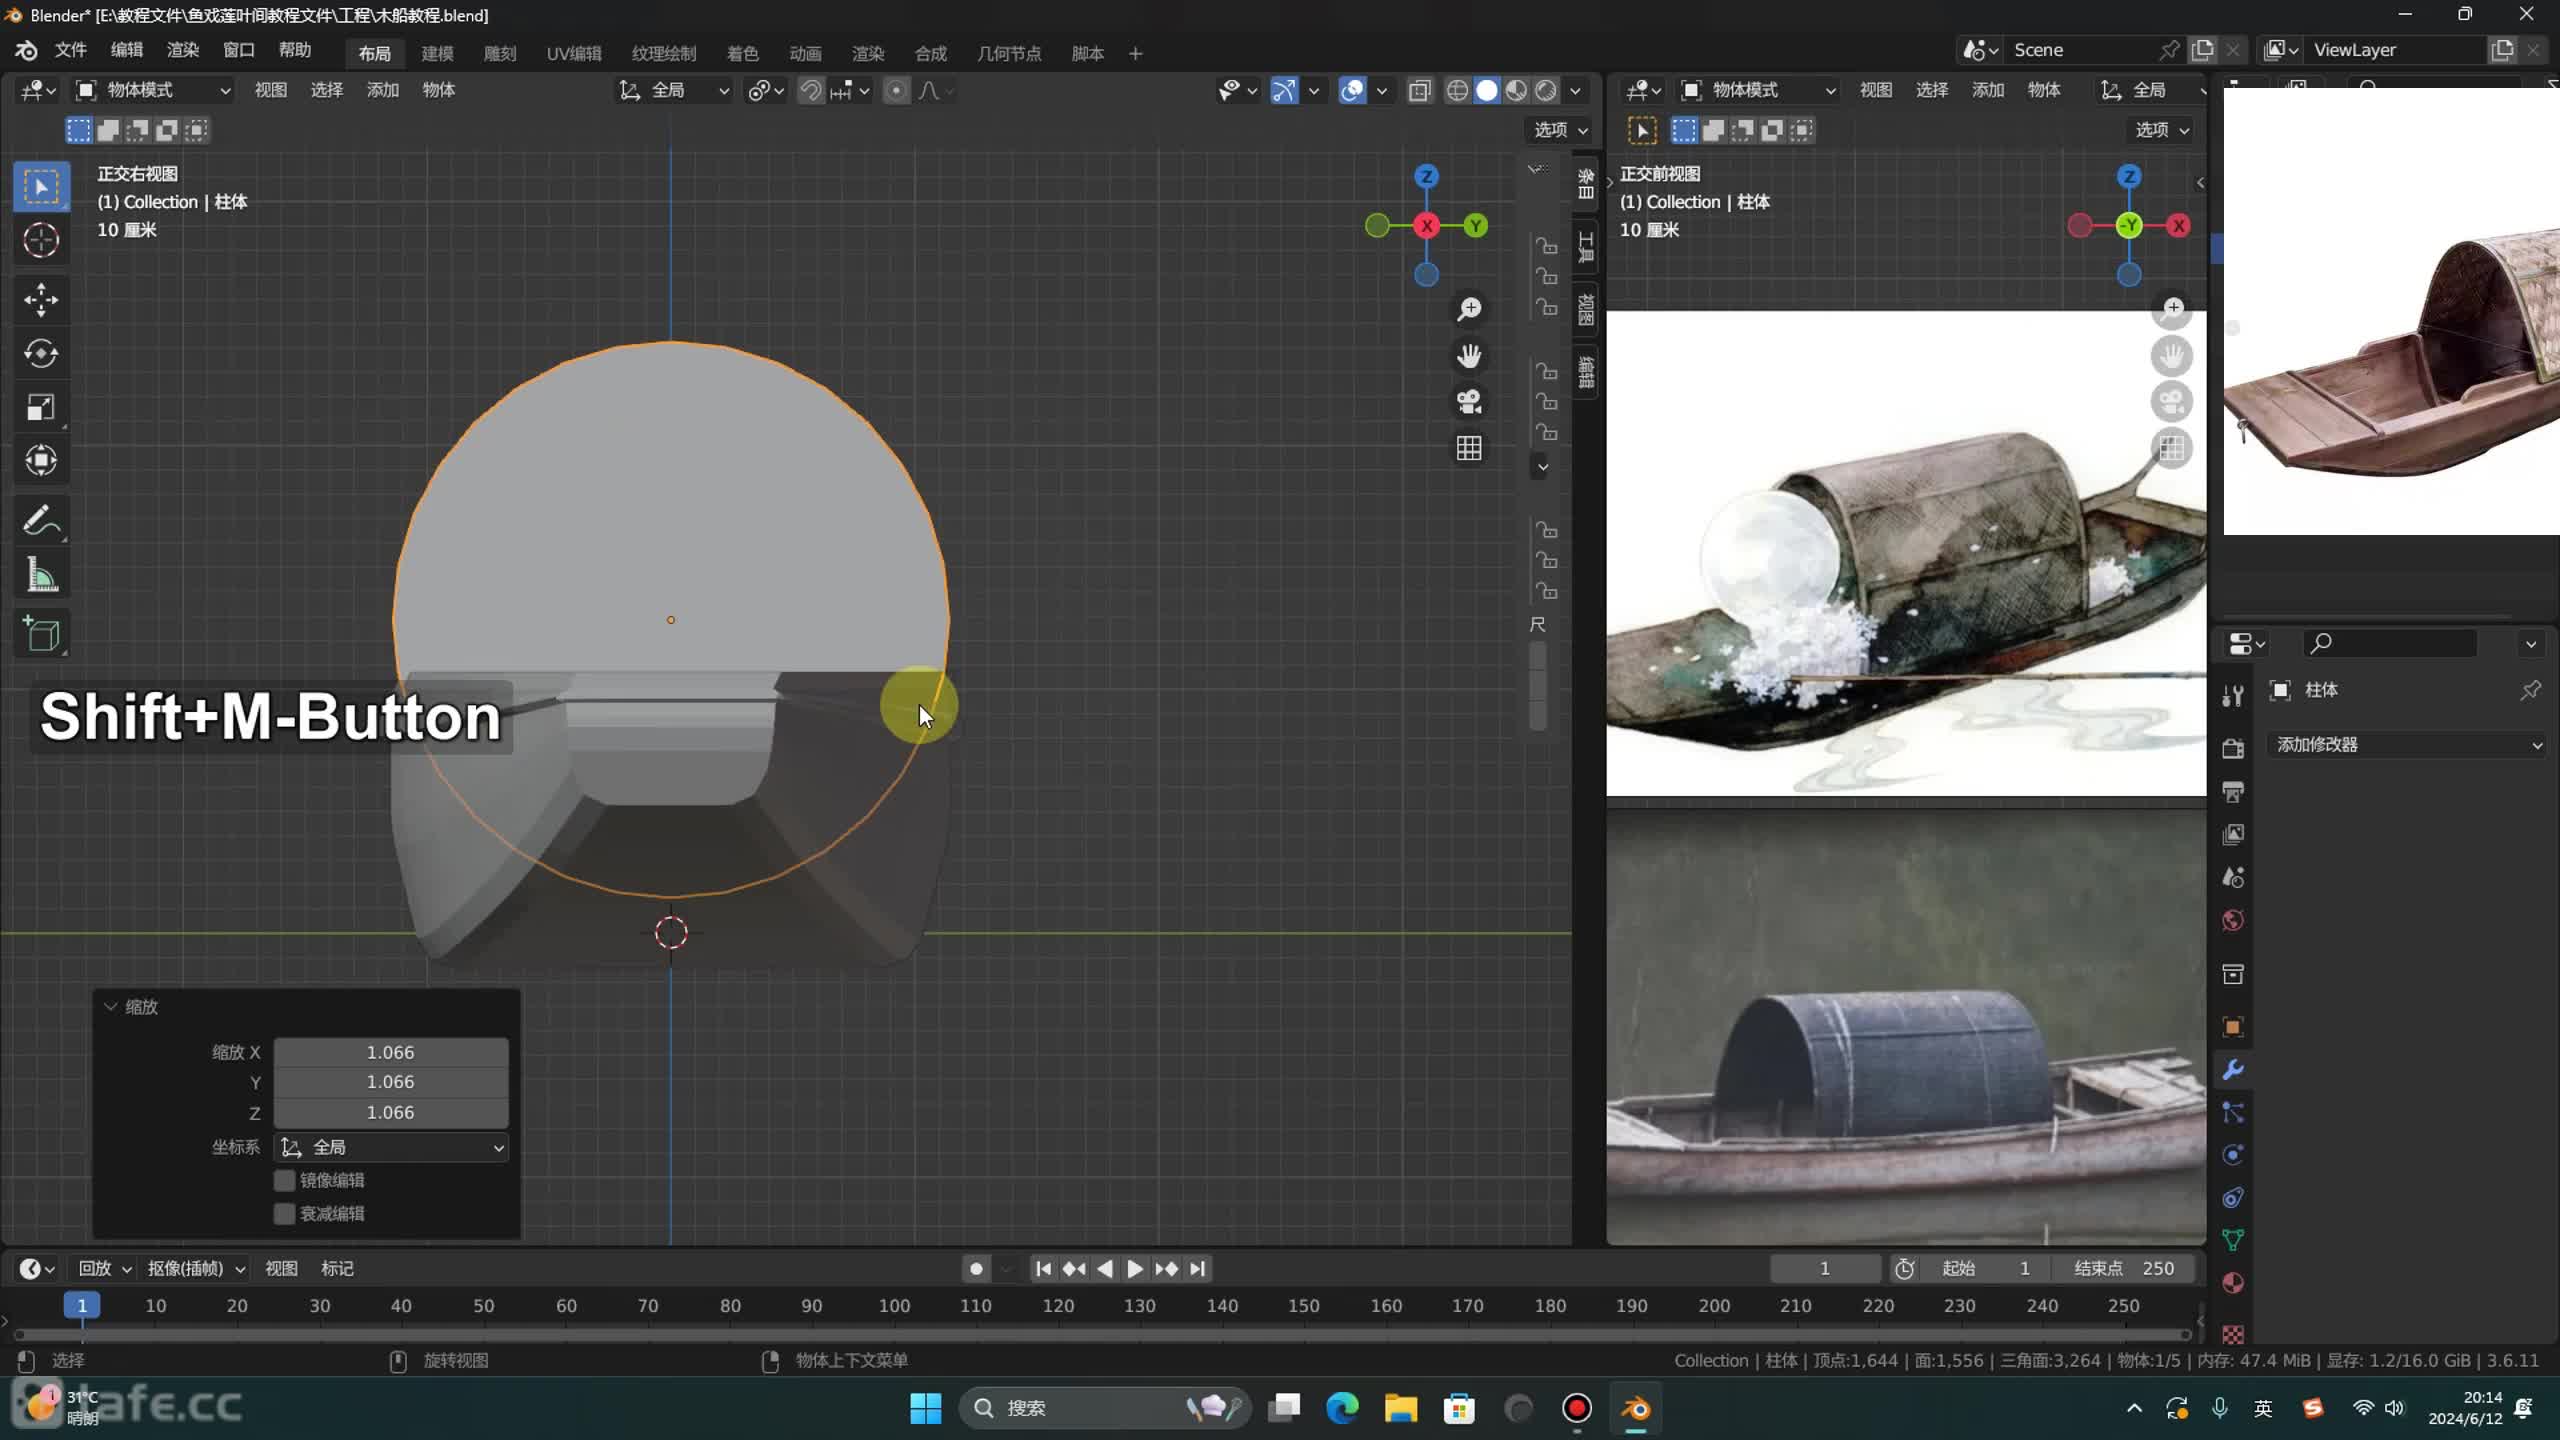Select the Scale tool
The image size is (2560, 1440).
41,407
